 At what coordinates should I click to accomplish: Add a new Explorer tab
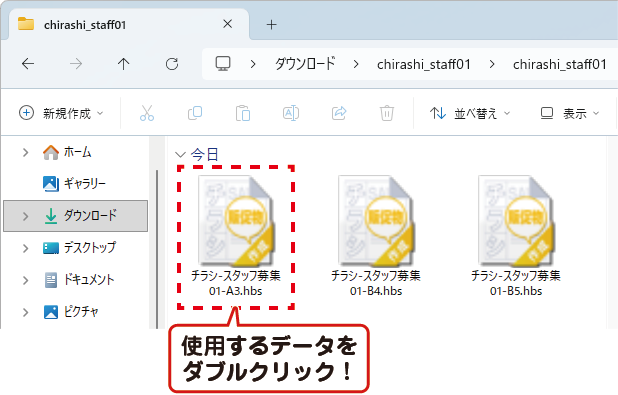(x=271, y=25)
